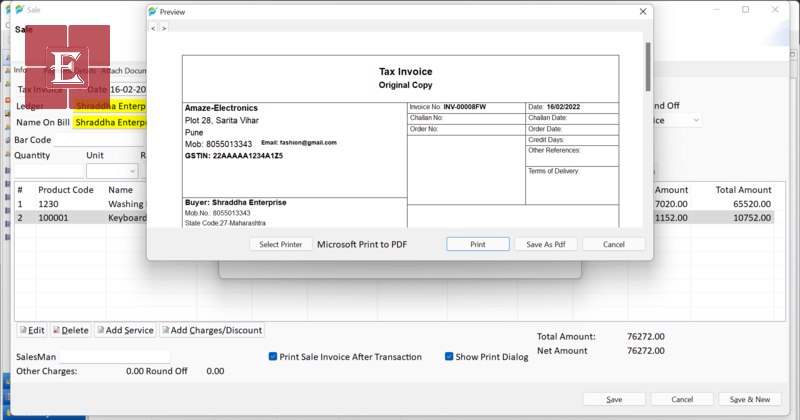The image size is (800, 420).
Task: Click the Delete item button
Action: click(x=70, y=330)
